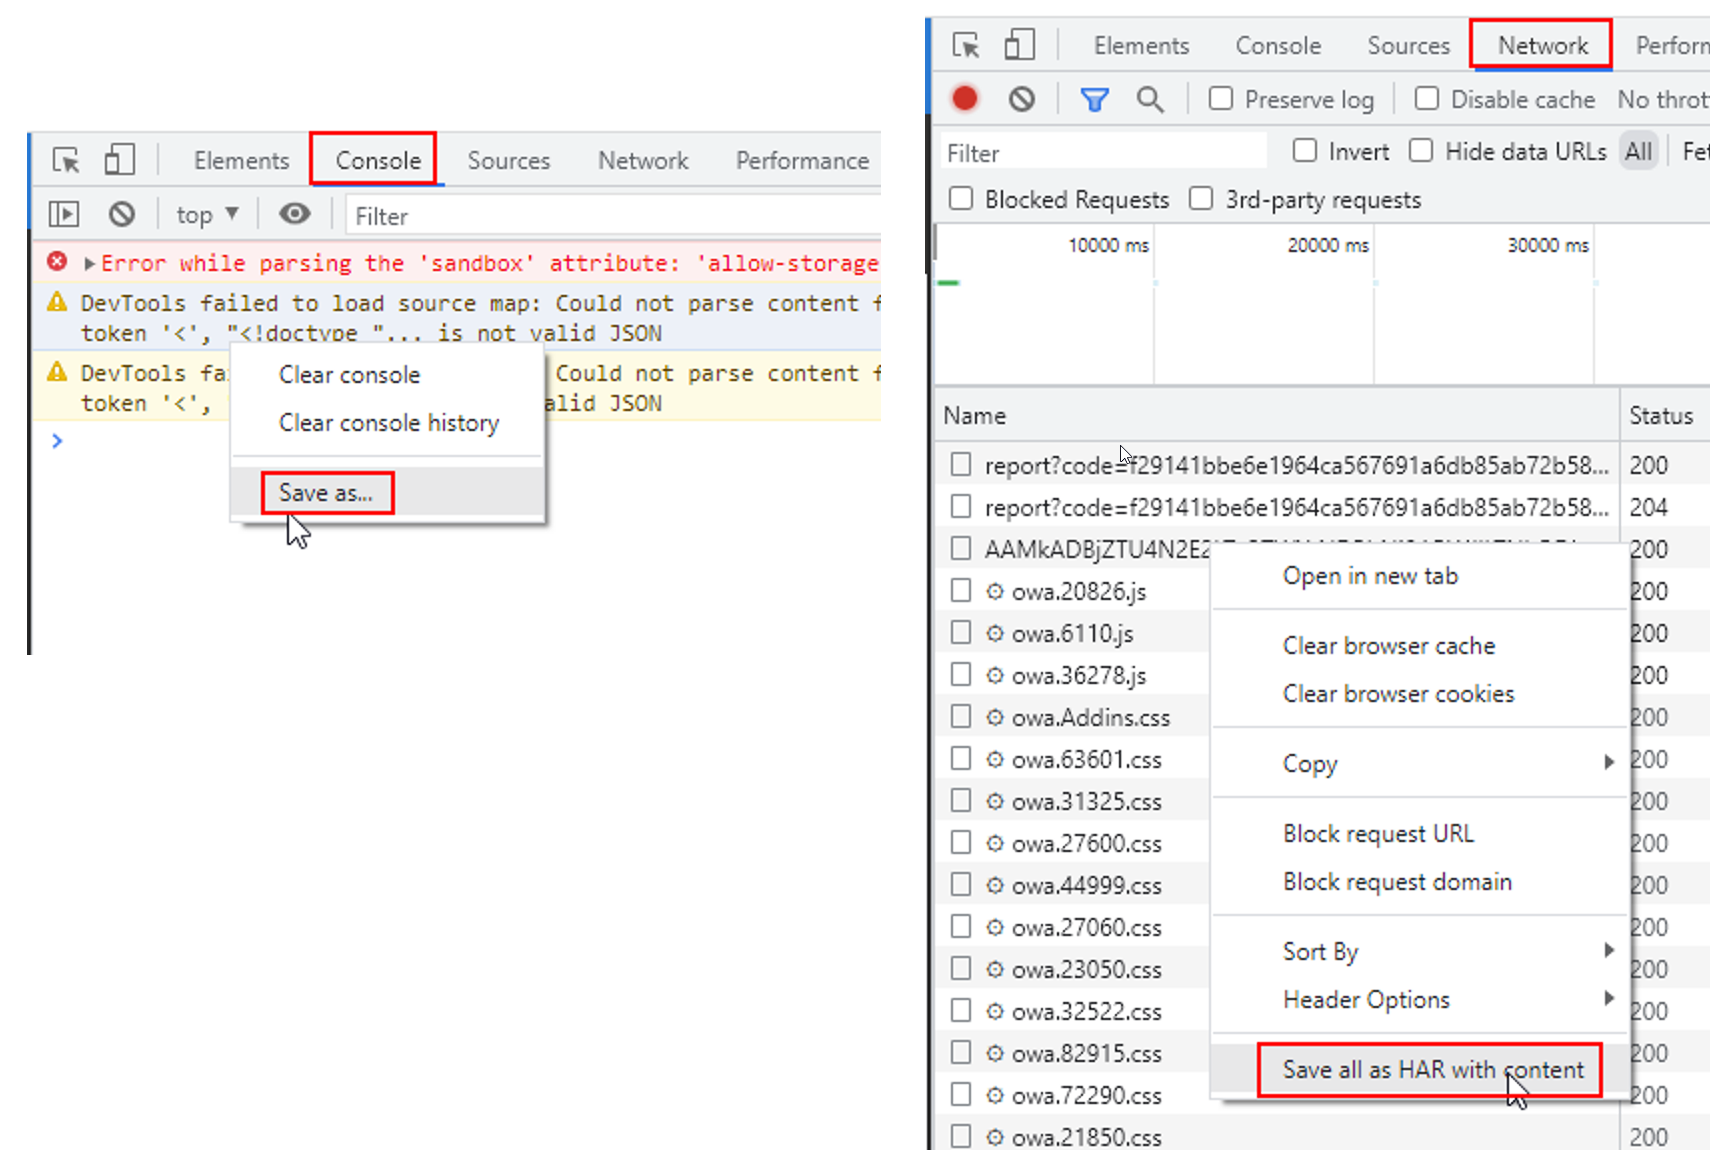Click the clear console icon

[122, 214]
